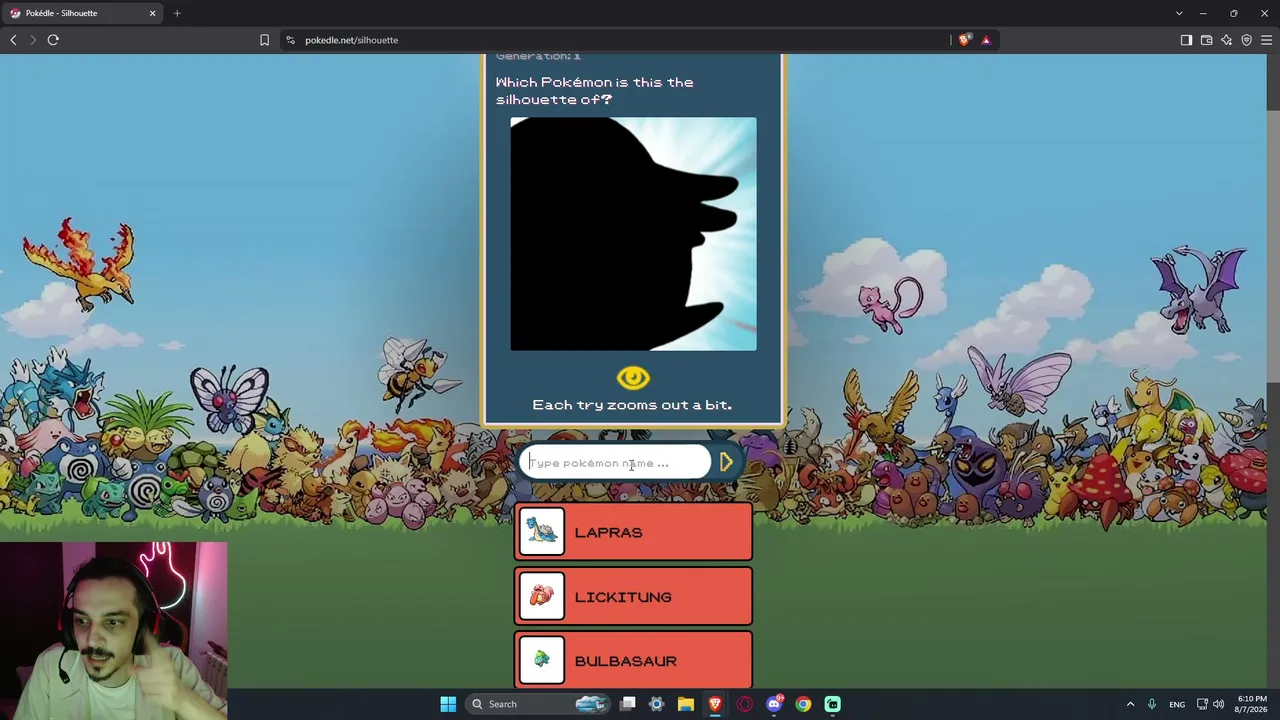Close the Pokédle - Silhouette tab
The height and width of the screenshot is (720, 1280).
tap(152, 13)
